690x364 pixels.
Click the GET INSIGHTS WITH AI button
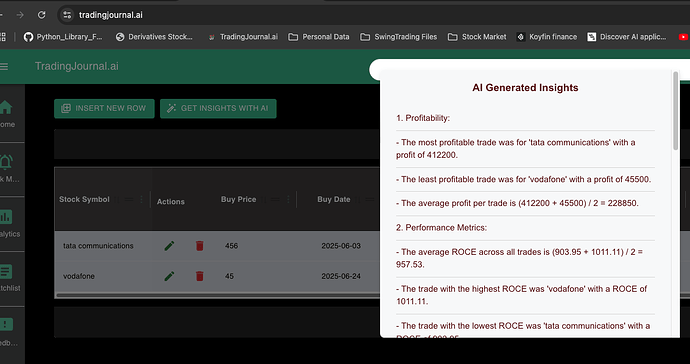tap(218, 108)
